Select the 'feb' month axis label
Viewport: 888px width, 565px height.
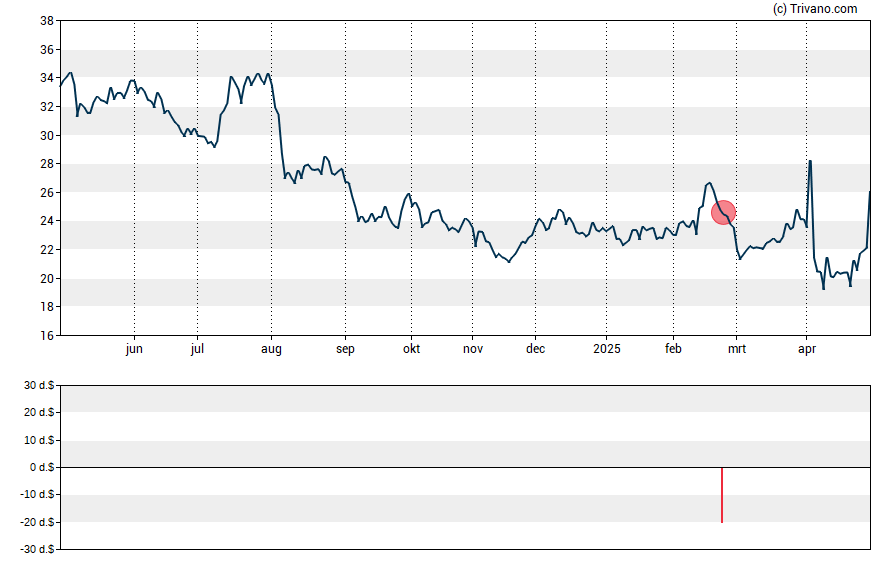click(673, 349)
